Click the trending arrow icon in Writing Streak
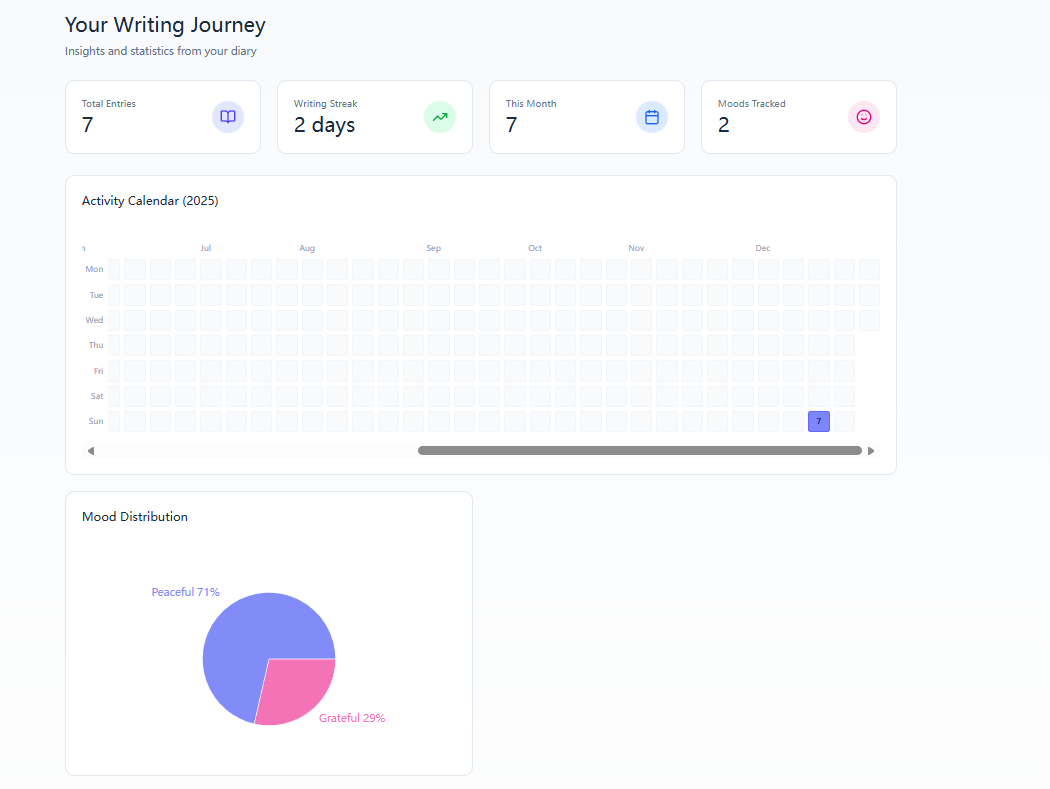The height and width of the screenshot is (789, 1050). (440, 117)
